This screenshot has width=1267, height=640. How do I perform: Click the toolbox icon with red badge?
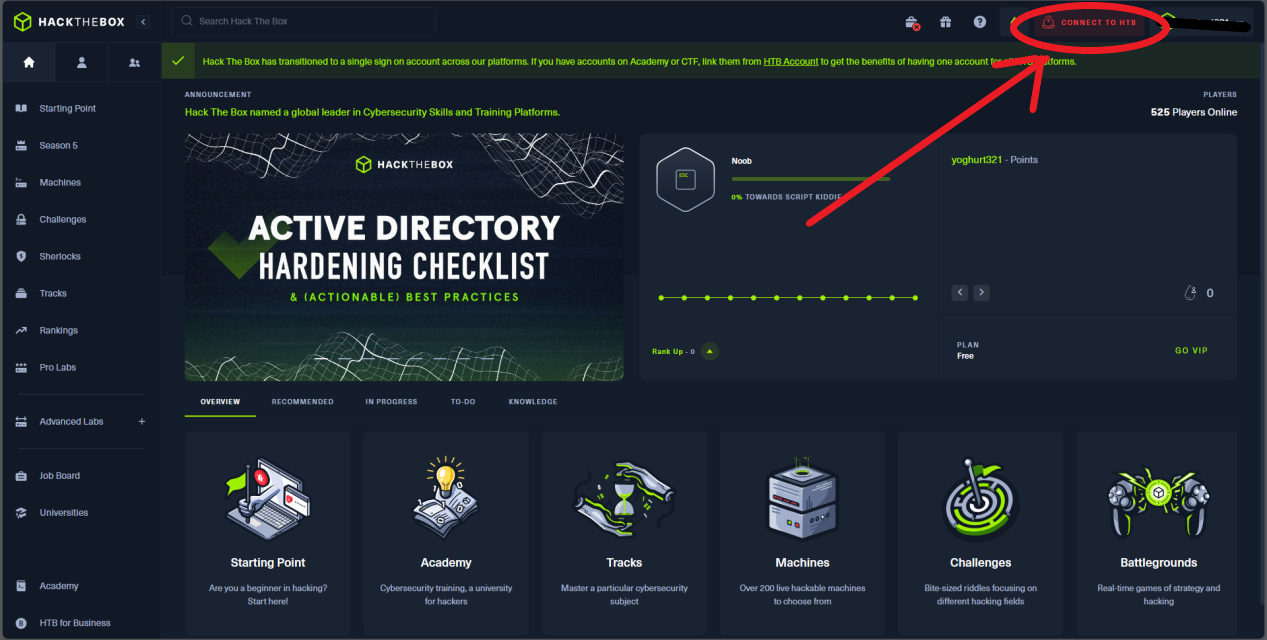912,22
